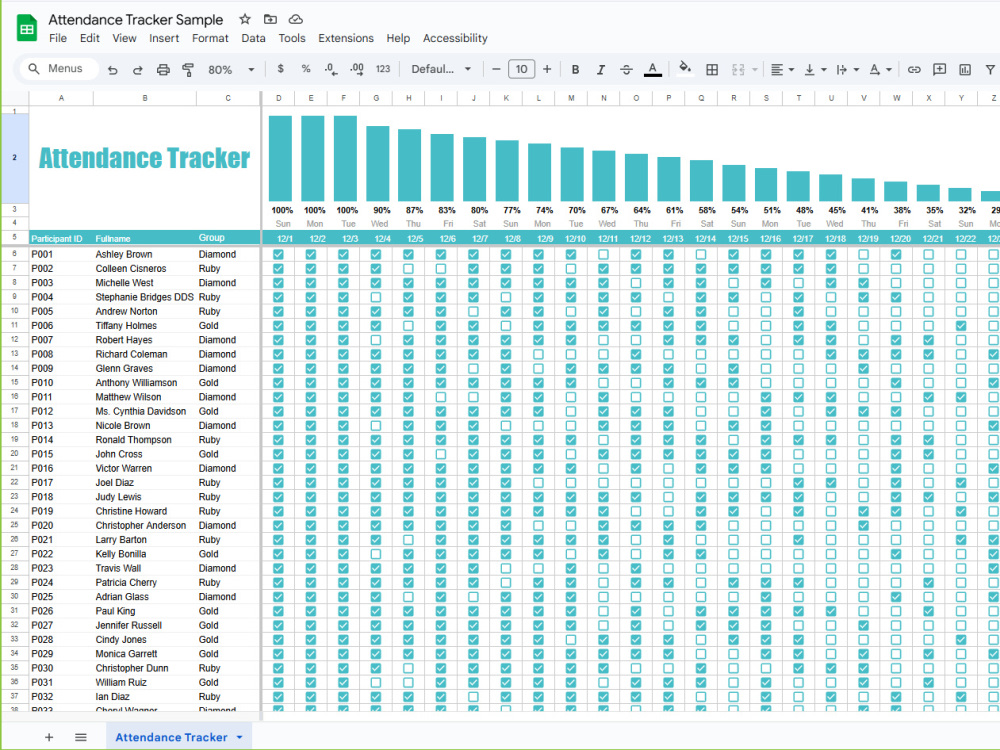The height and width of the screenshot is (750, 1000).
Task: Increase font size with plus button
Action: tap(547, 69)
